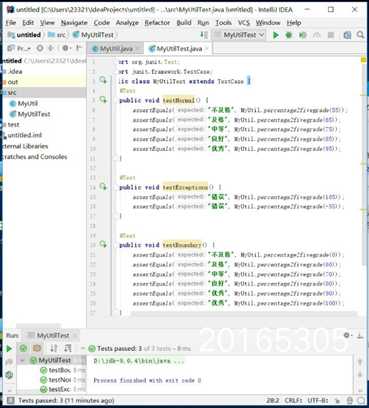Click run gutter icon beside testException method

(103, 187)
